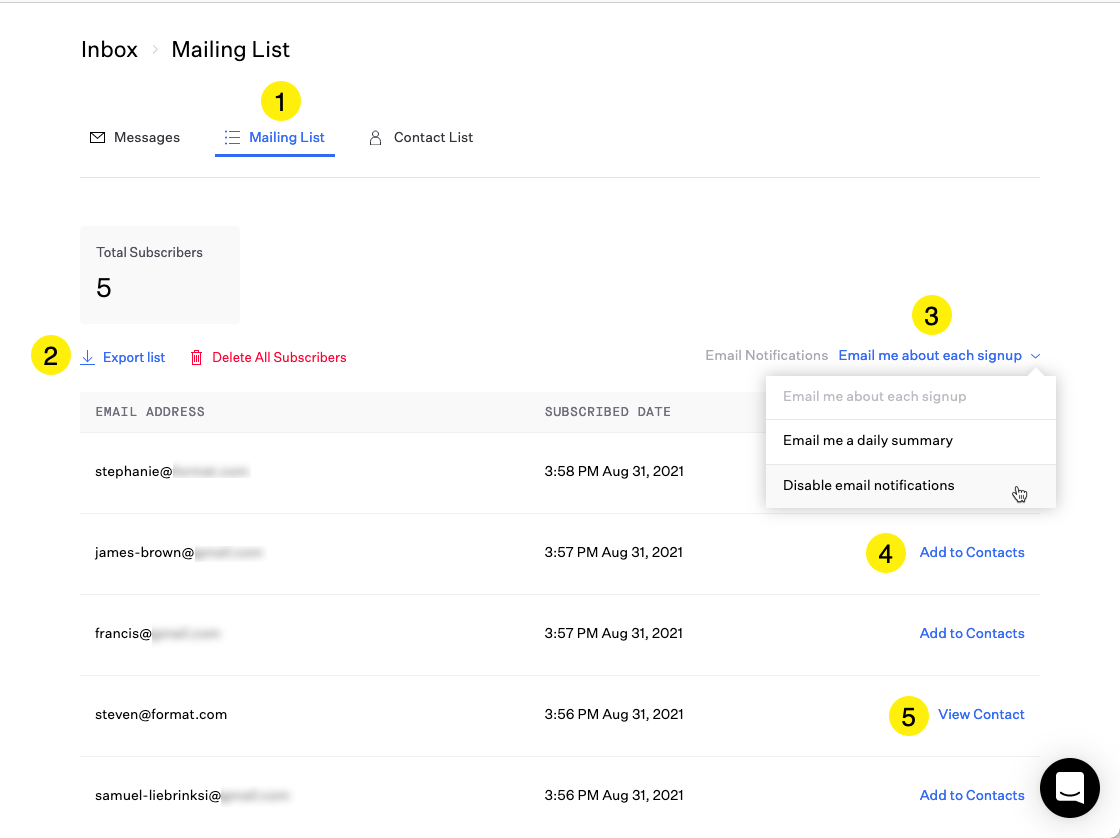Click the red trash icon for deleting subscribers
The image size is (1120, 838).
point(196,357)
